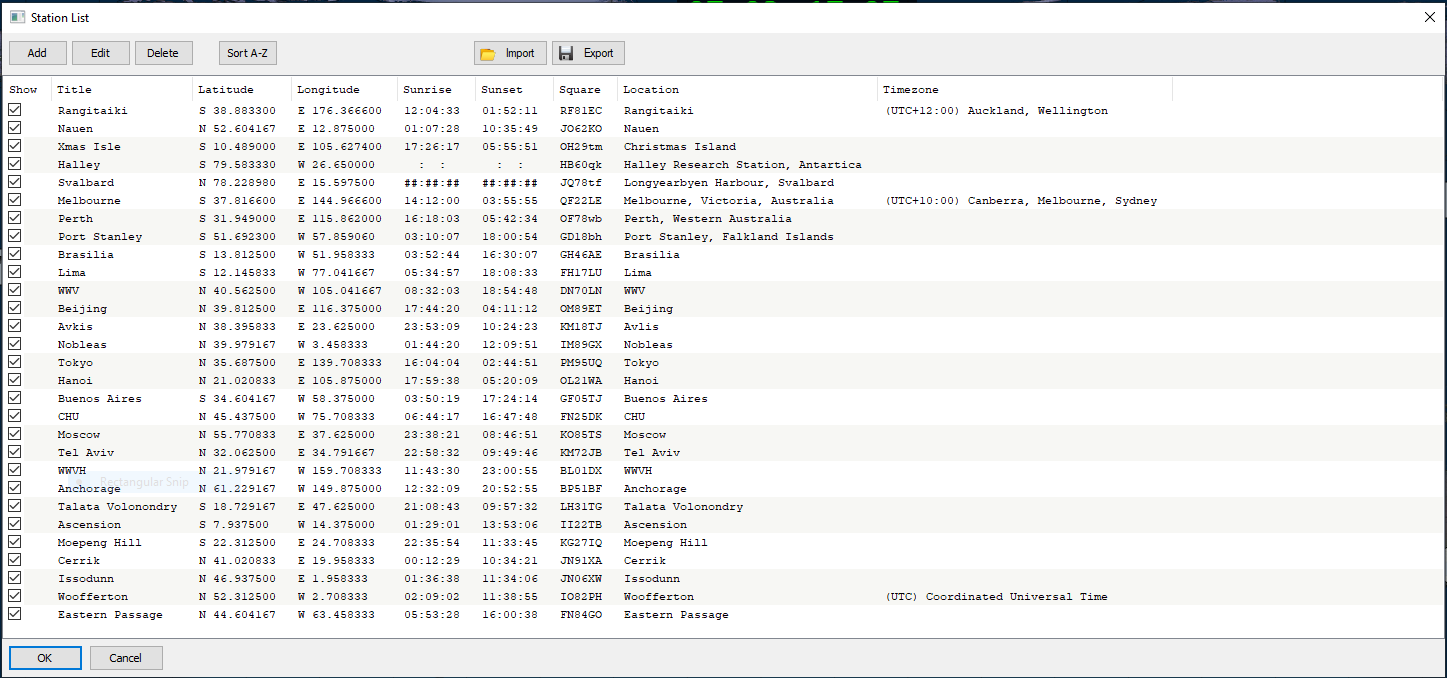Image resolution: width=1447 pixels, height=678 pixels.
Task: Click the Sunrise column header
Action: tap(427, 90)
